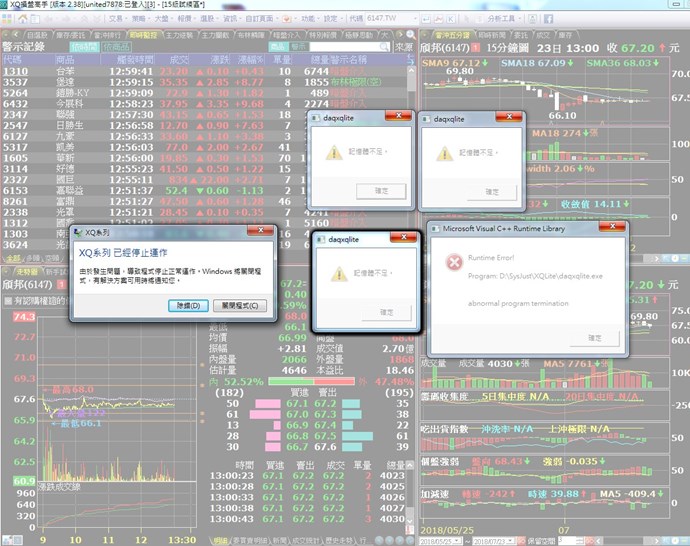
Task: Open the 設定 dropdown menu
Action: pyautogui.click(x=333, y=18)
